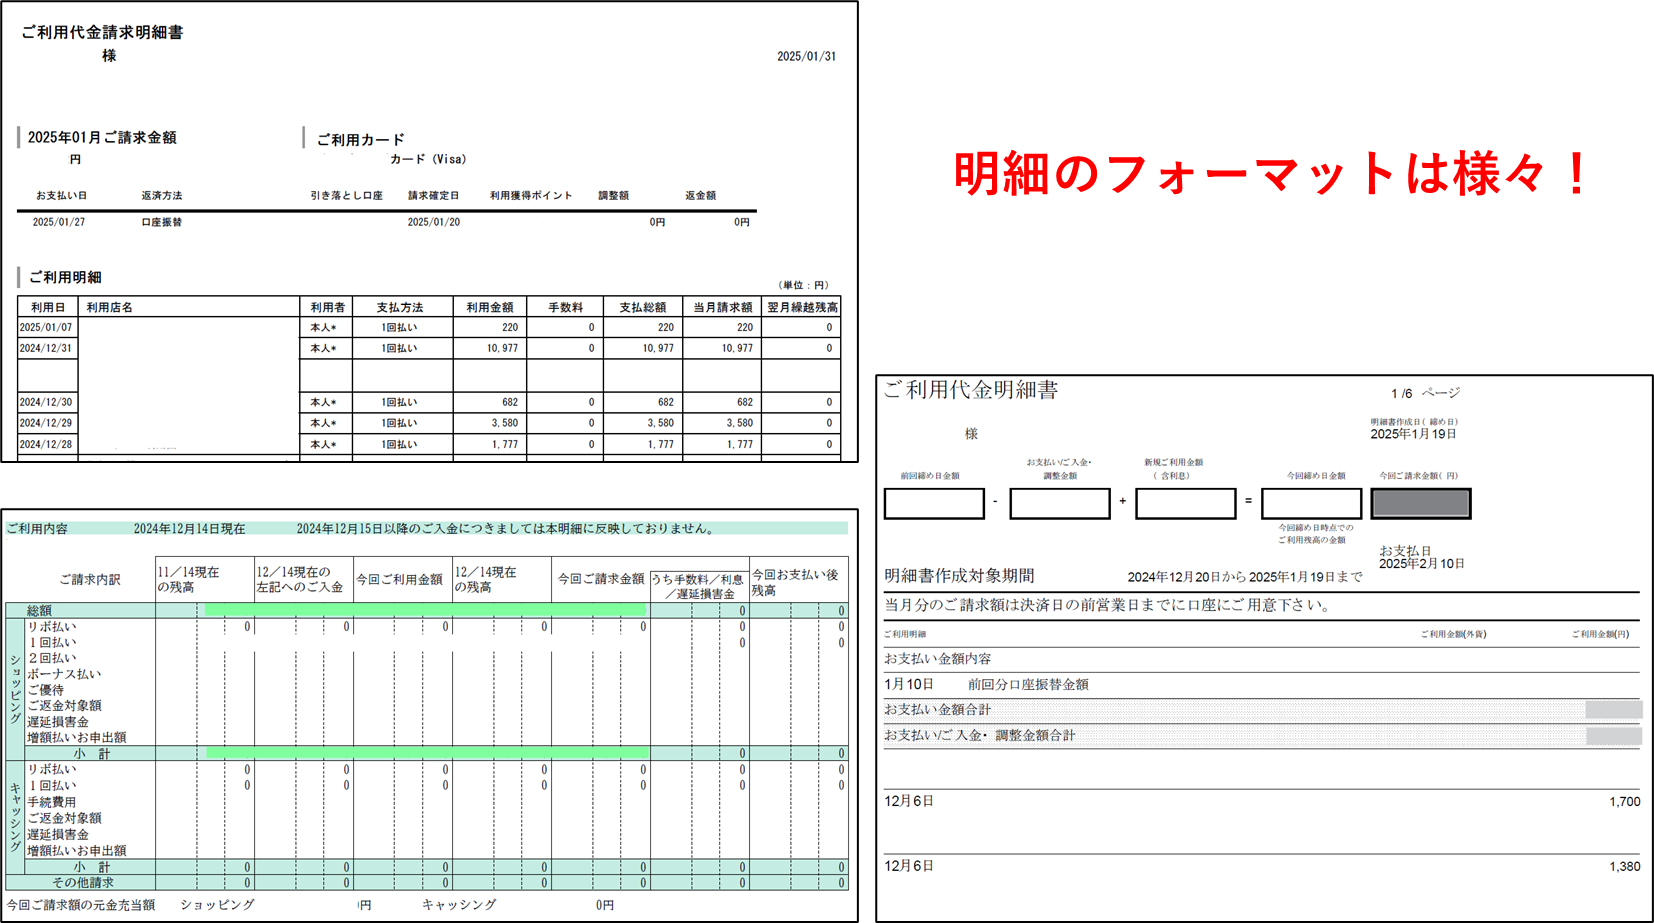Click the 今回ご利用金額 column header

click(400, 580)
